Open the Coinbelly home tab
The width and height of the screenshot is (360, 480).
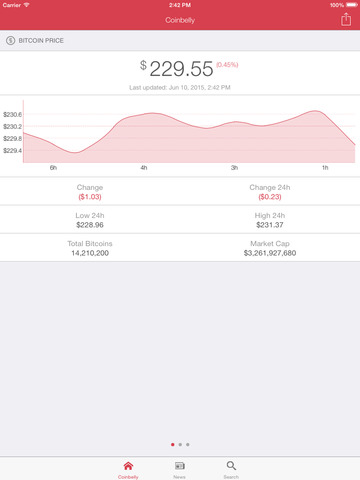pyautogui.click(x=128, y=469)
